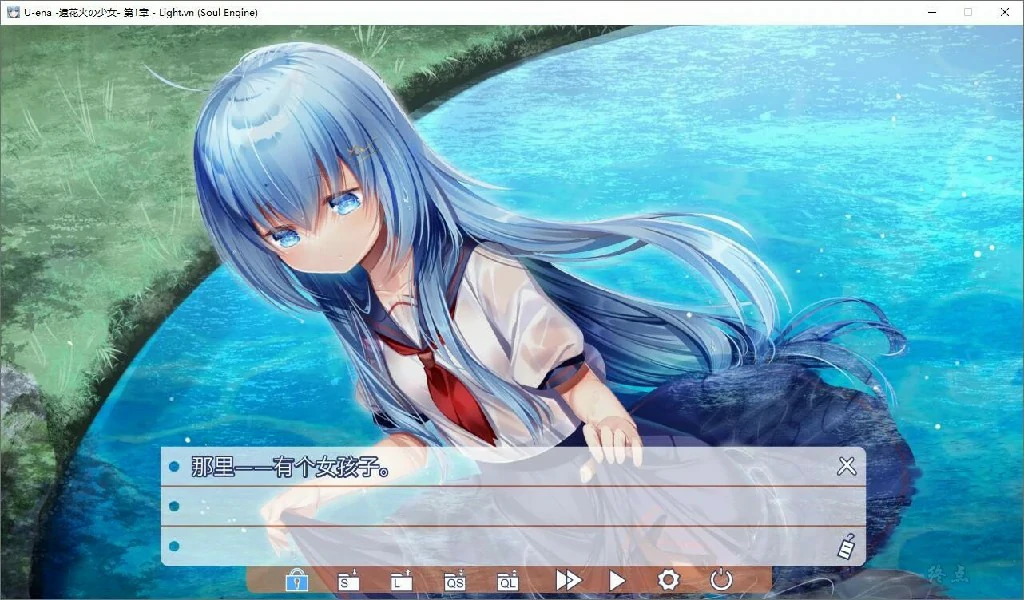Screen dimensions: 1024x600
Task: Enable skip mode with the fast-forward icon
Action: point(568,580)
